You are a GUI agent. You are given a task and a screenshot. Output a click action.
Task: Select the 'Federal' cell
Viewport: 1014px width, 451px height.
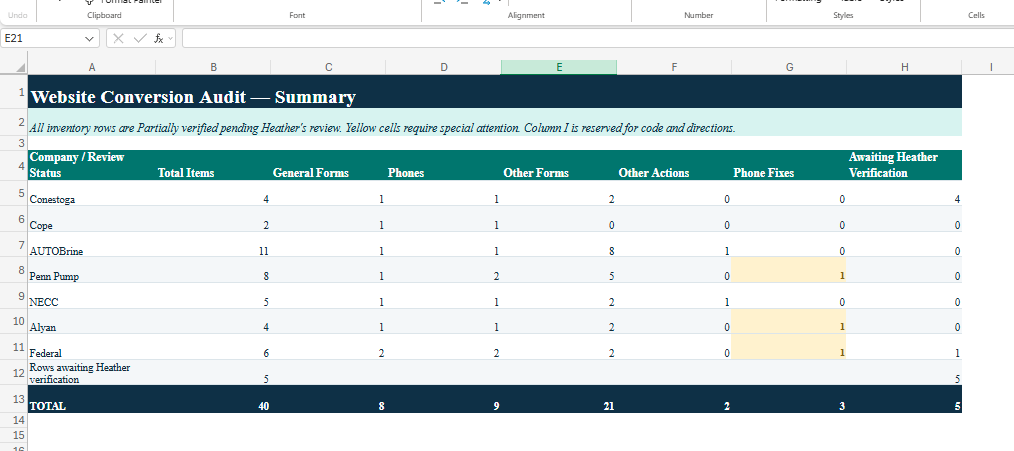point(92,347)
